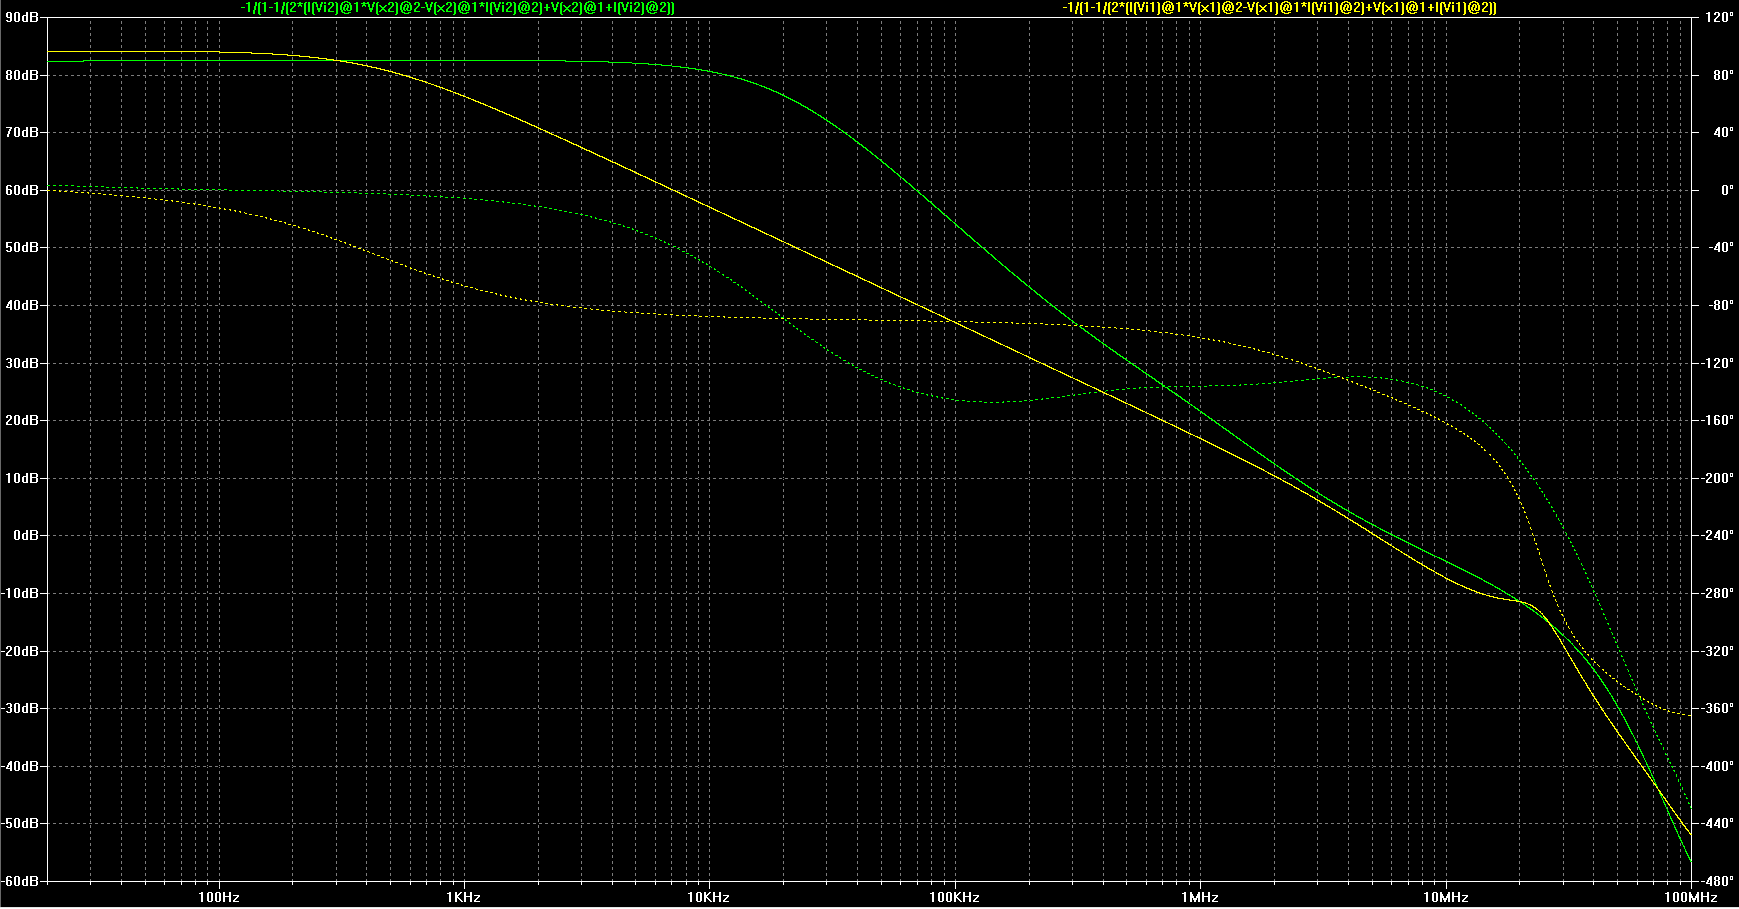Image resolution: width=1739 pixels, height=909 pixels.
Task: Click the "1MHz" frequency axis label
Action: [1200, 897]
